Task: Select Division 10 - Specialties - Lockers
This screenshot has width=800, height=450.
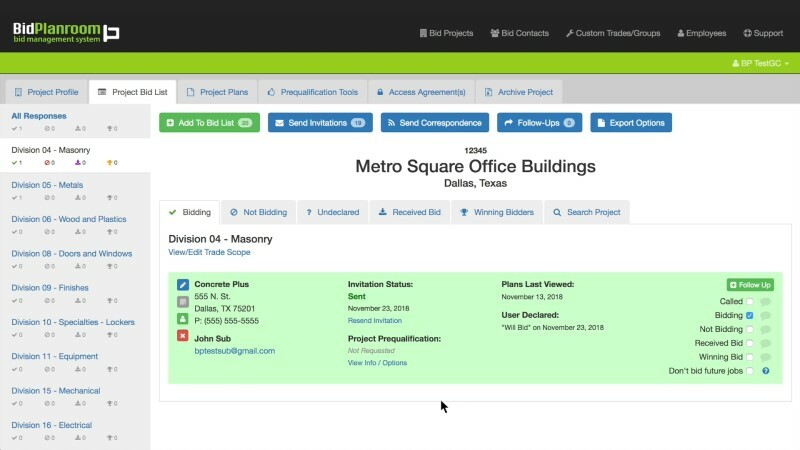Action: 73,322
